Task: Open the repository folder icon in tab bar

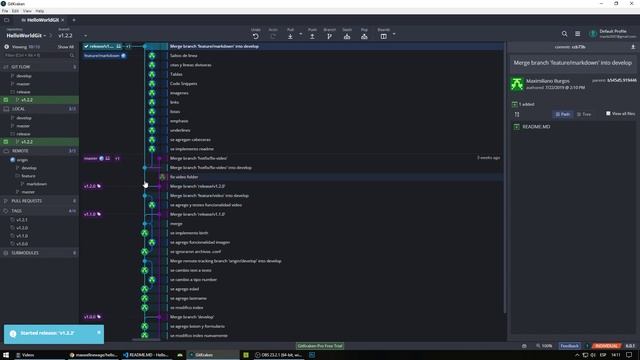Action: pyautogui.click(x=7, y=20)
